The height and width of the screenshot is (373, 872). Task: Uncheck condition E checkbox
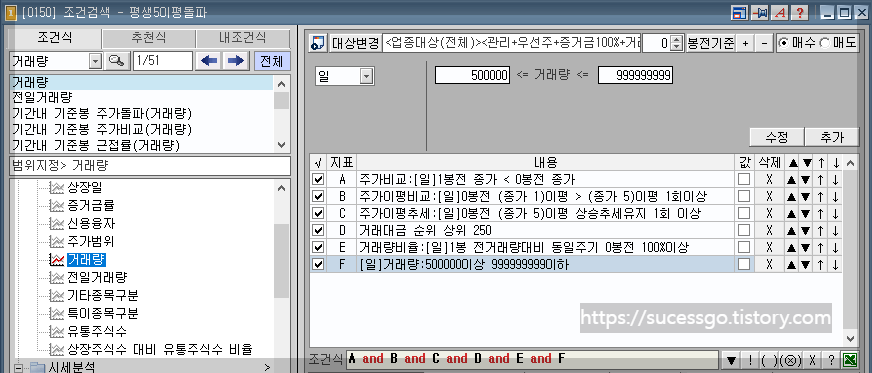318,248
